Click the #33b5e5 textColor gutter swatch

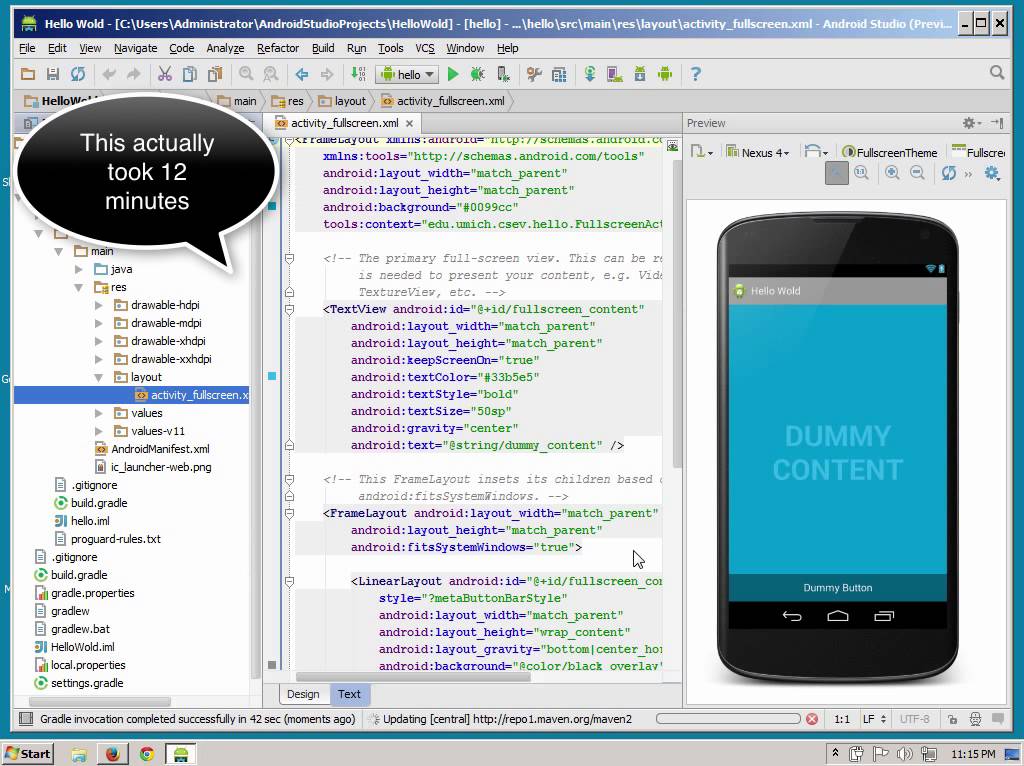[x=272, y=376]
